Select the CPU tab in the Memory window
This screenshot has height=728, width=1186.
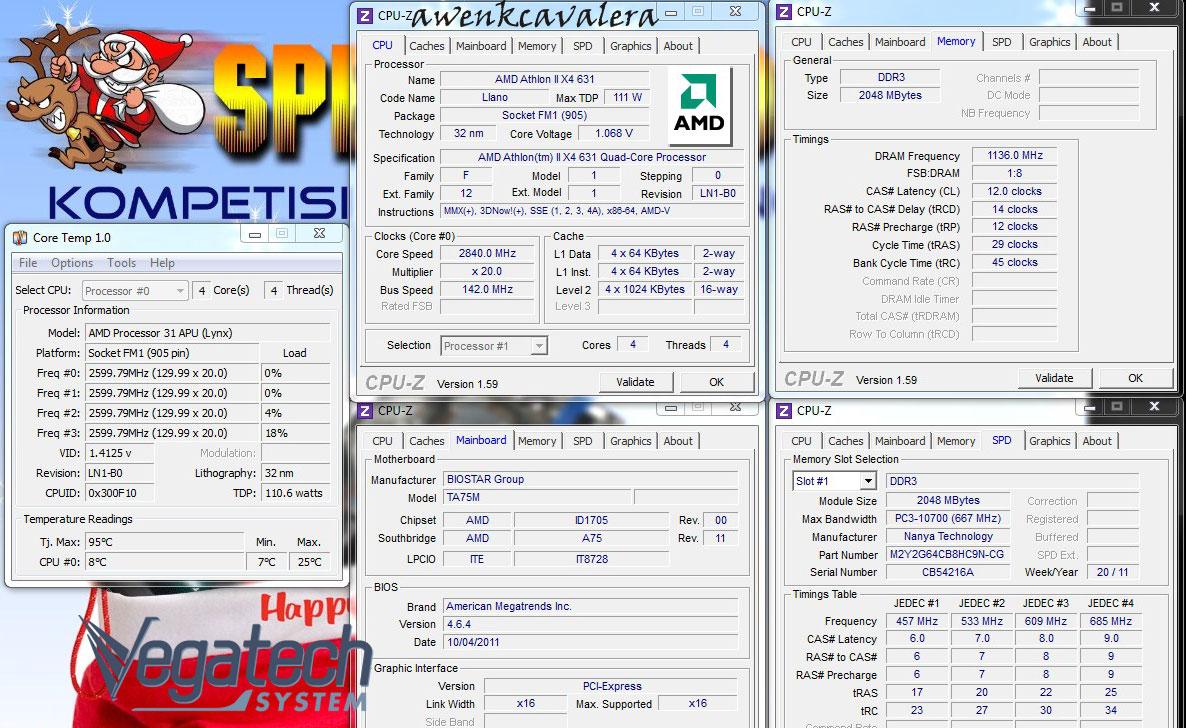click(801, 42)
